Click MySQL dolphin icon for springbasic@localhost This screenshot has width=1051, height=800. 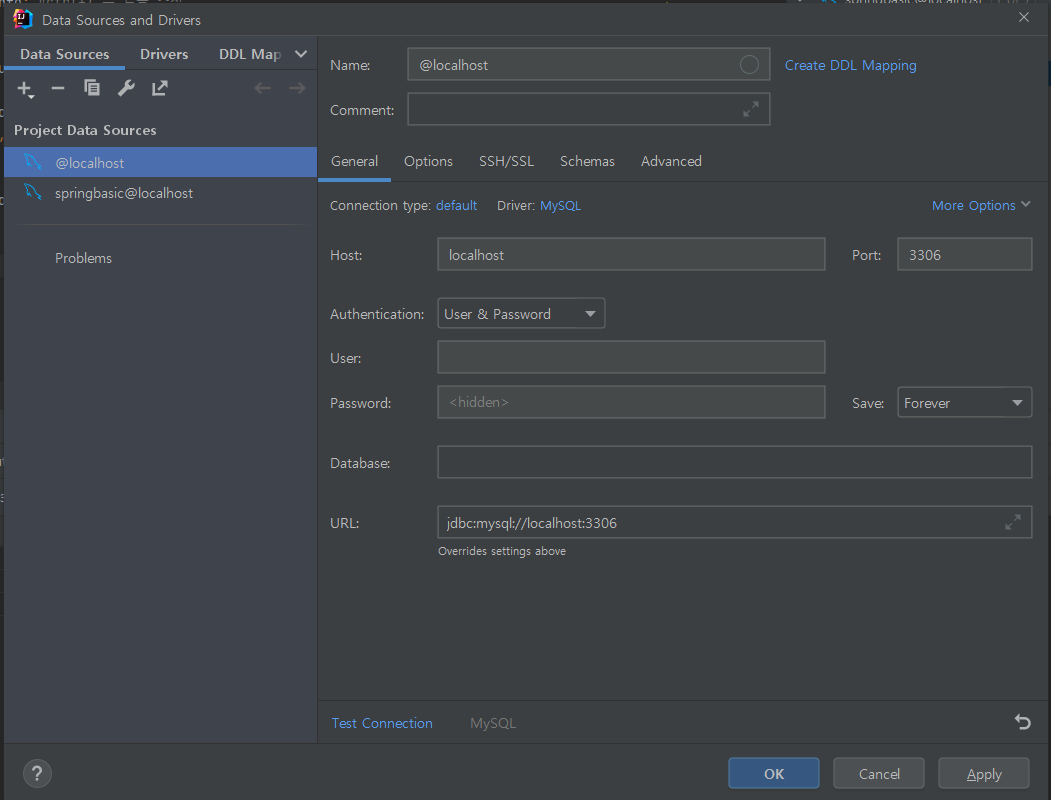[33, 192]
